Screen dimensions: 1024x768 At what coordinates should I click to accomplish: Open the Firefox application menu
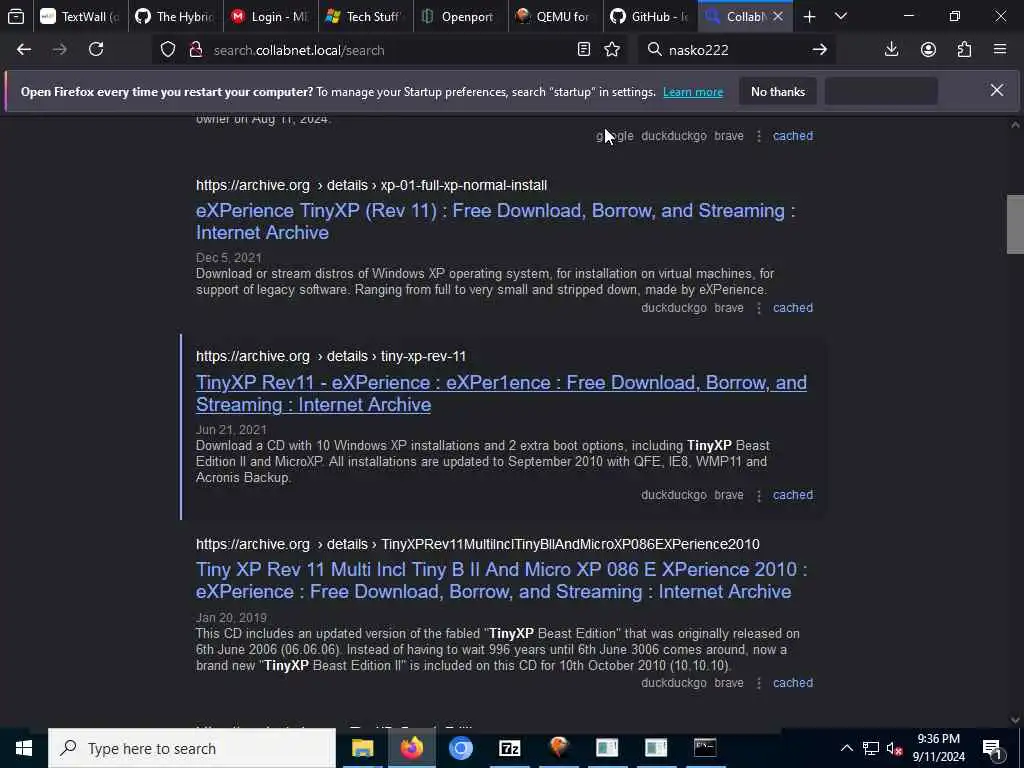(x=1000, y=50)
